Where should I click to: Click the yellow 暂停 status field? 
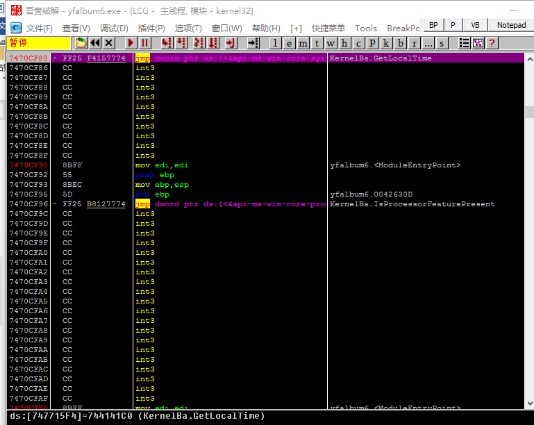[38, 43]
